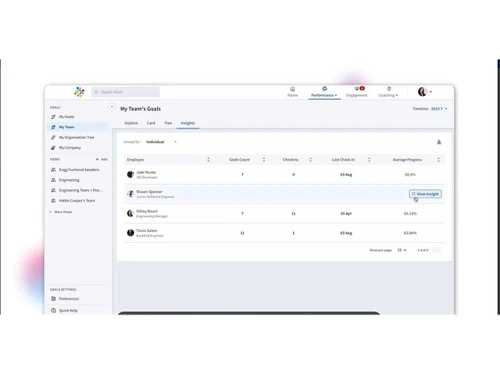Sort by the Employee column arrows

pyautogui.click(x=208, y=160)
